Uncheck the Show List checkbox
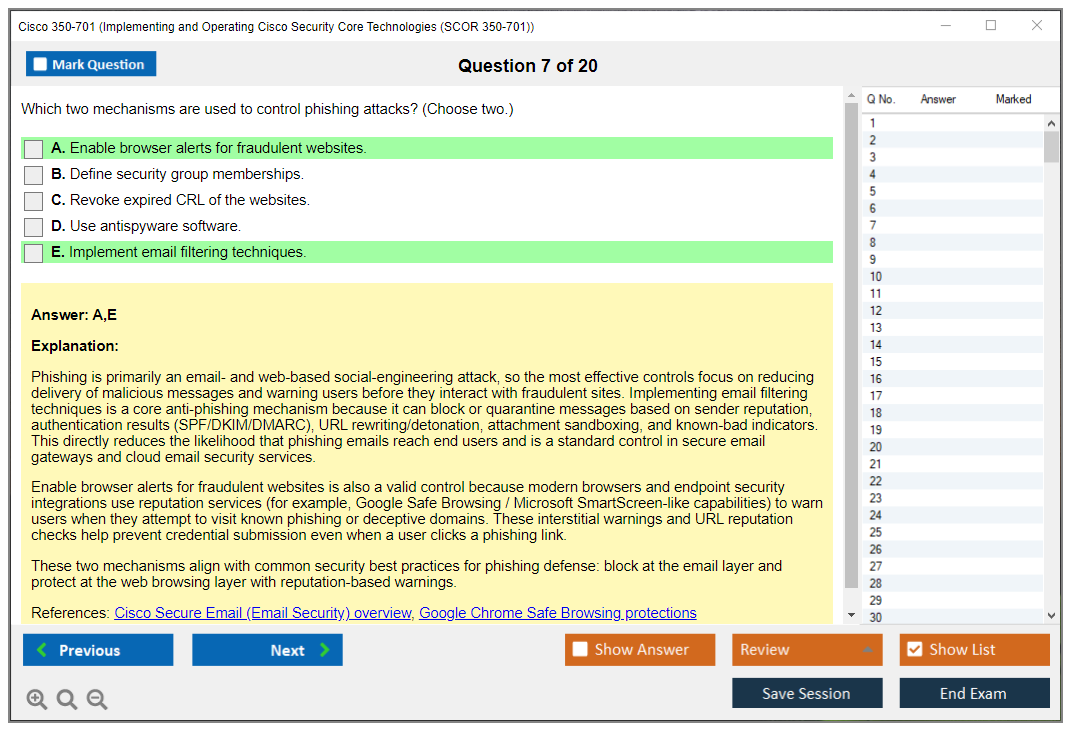 tap(914, 650)
